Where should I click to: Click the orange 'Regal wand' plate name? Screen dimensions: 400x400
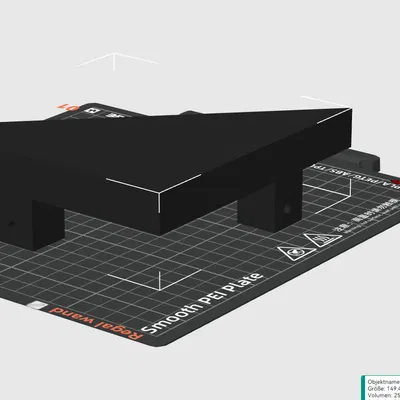pos(96,322)
